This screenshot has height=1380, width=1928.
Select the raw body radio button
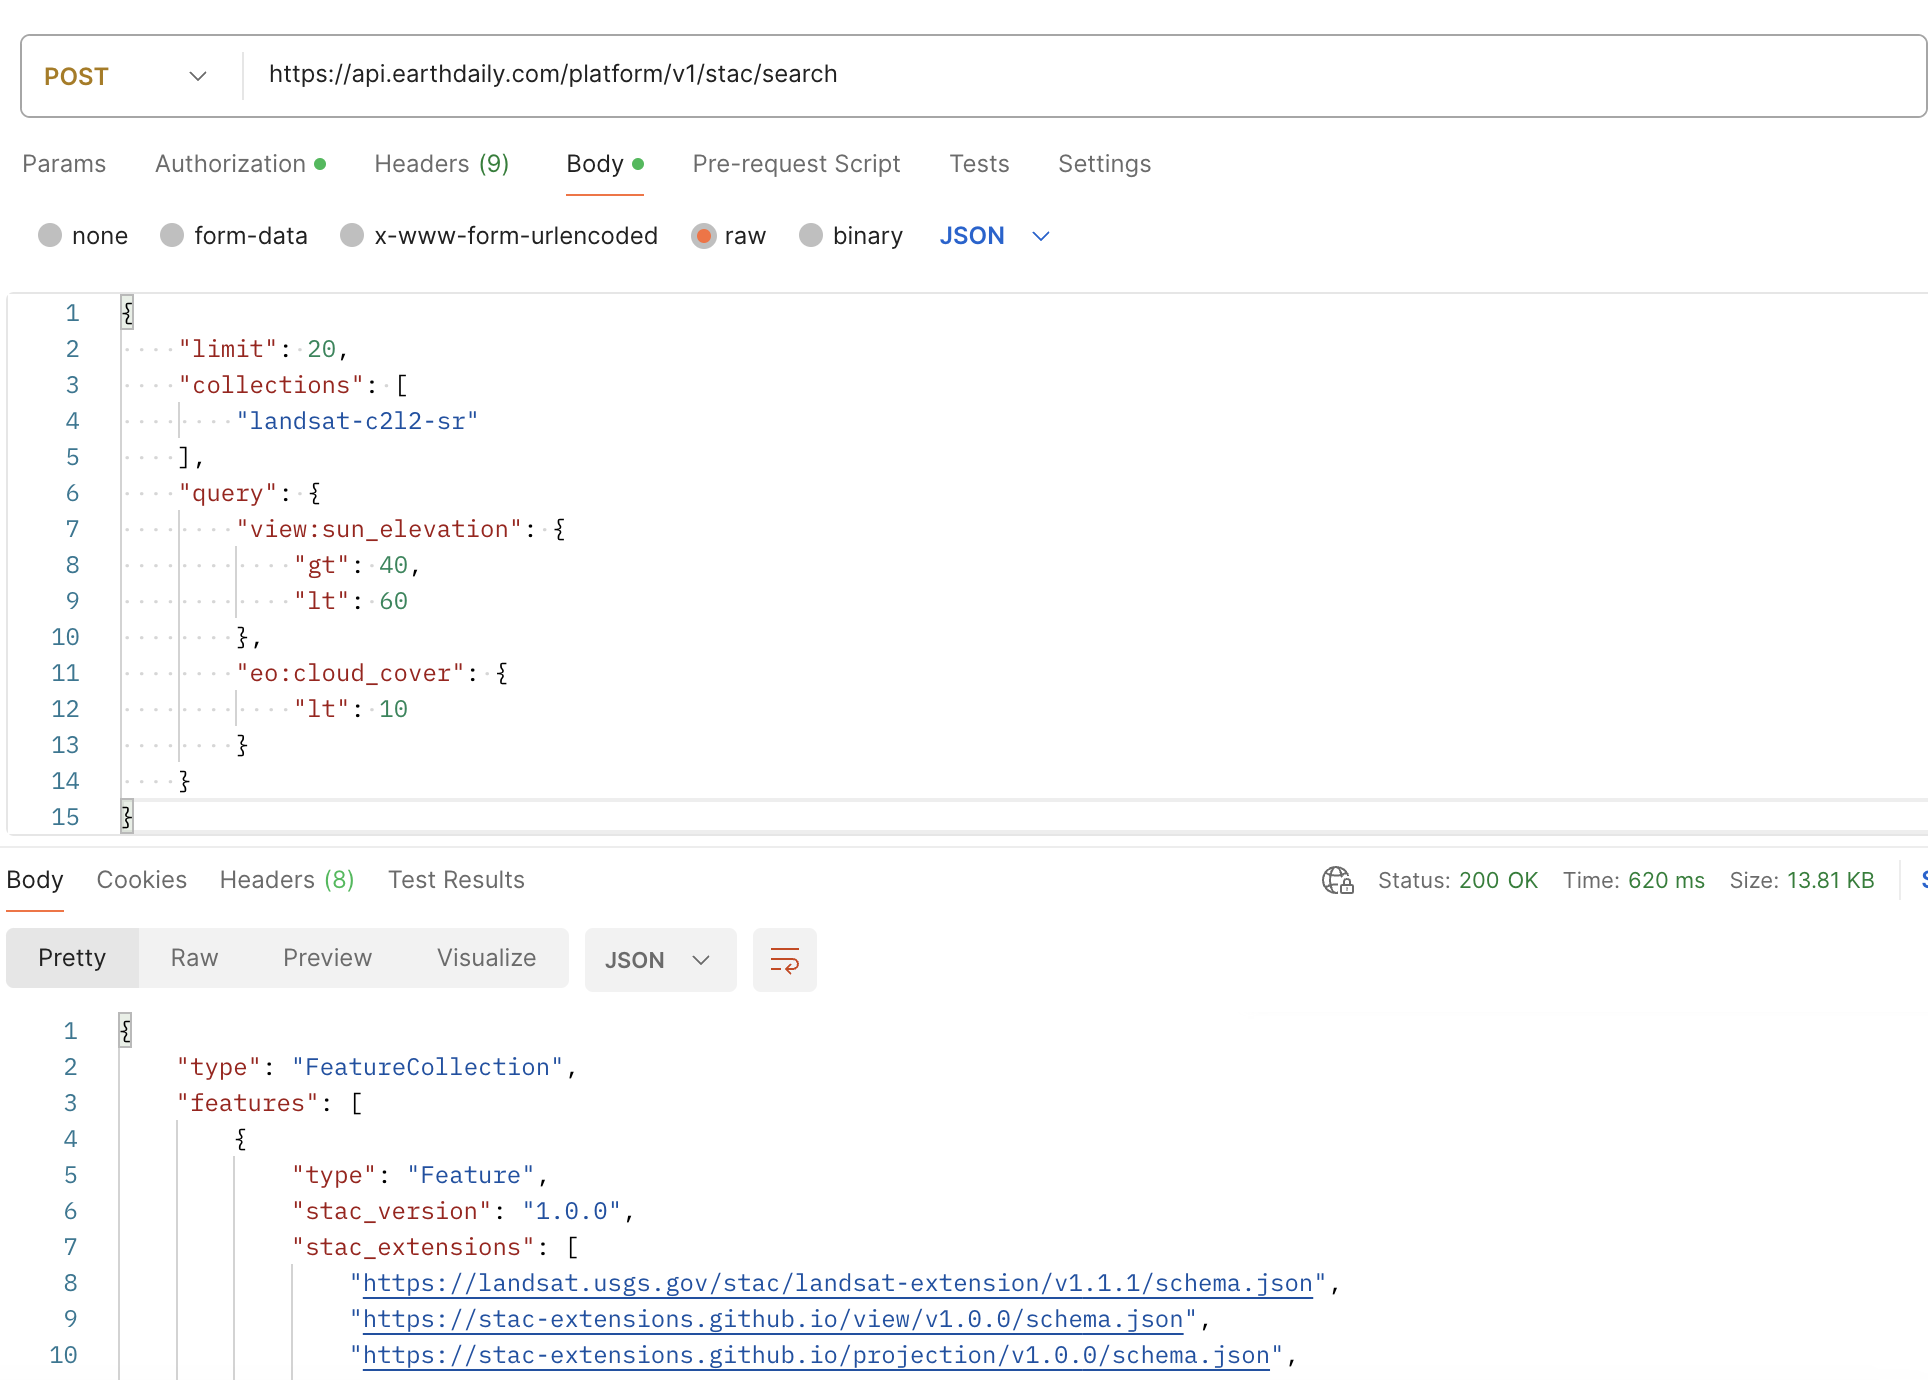point(704,235)
